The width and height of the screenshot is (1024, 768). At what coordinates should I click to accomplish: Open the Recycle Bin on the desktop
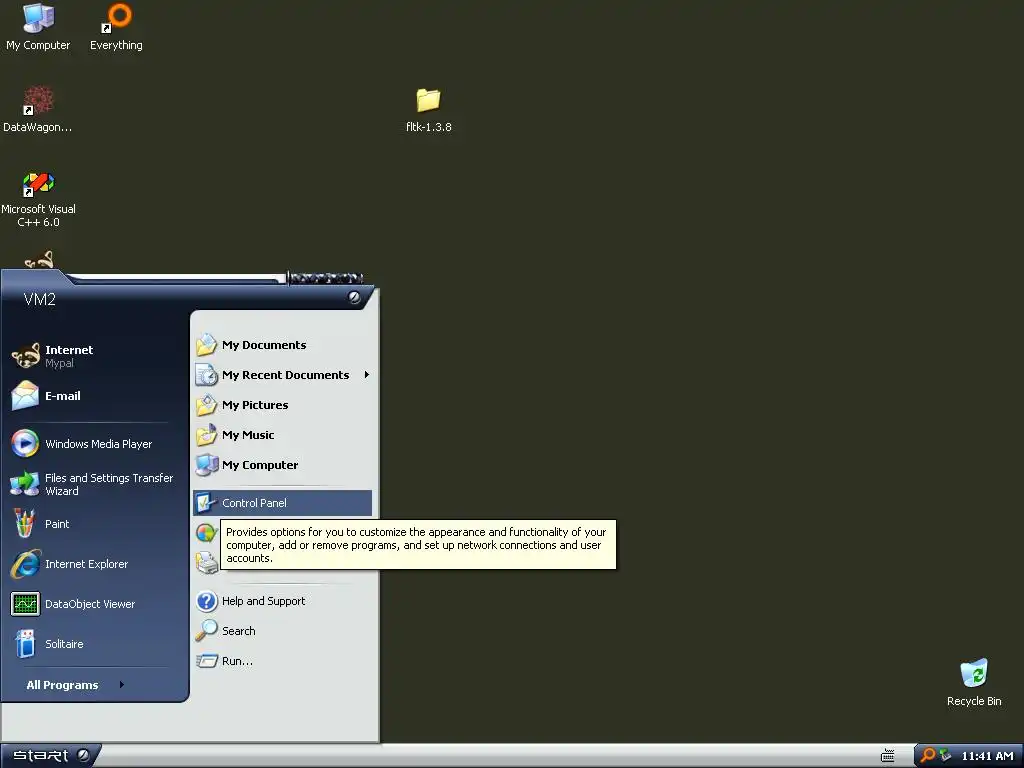point(974,682)
